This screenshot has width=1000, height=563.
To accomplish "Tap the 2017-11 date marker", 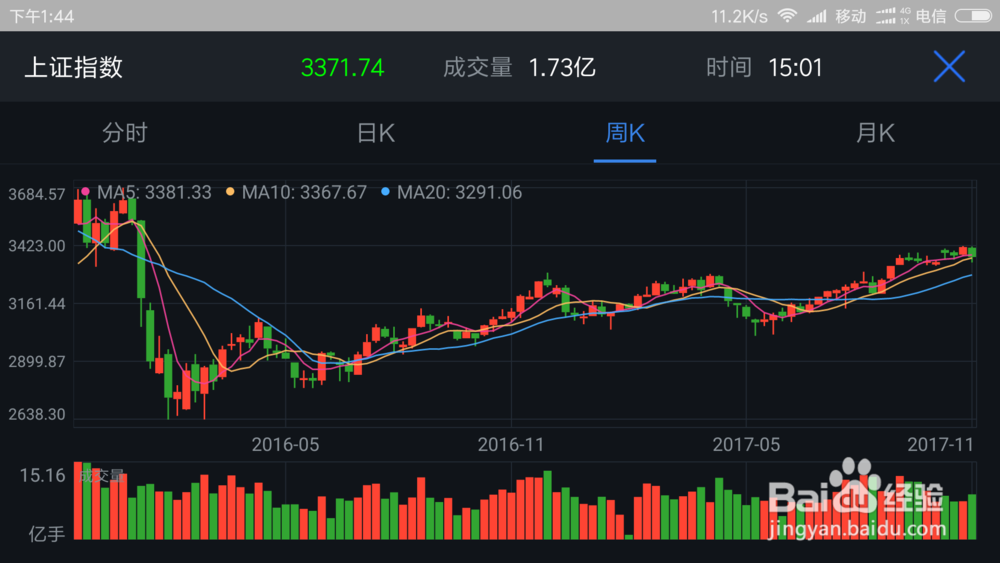I will click(x=941, y=444).
